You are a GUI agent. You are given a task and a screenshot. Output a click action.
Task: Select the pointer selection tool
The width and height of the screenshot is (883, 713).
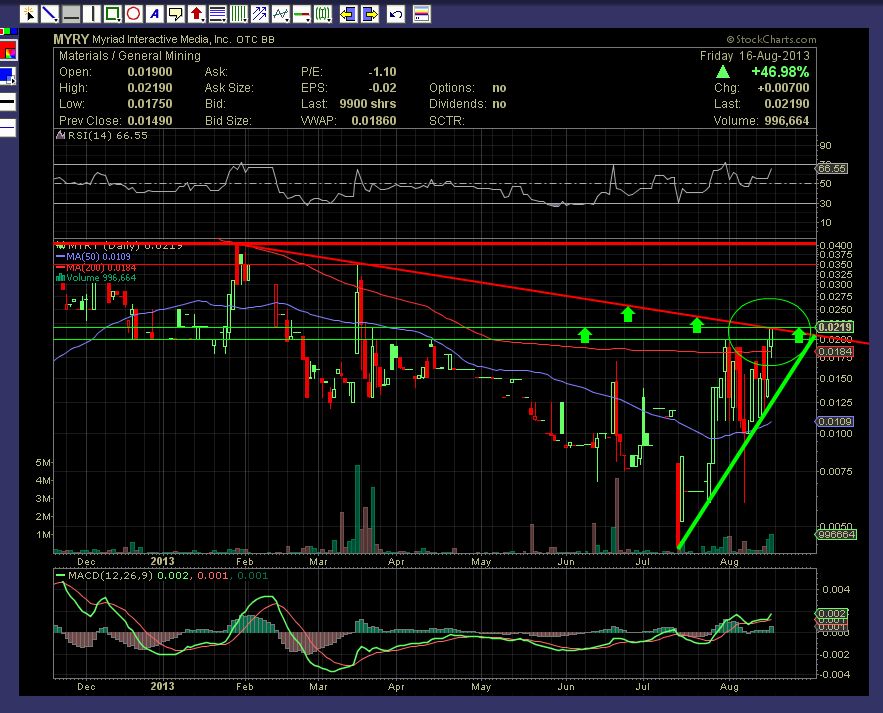29,14
